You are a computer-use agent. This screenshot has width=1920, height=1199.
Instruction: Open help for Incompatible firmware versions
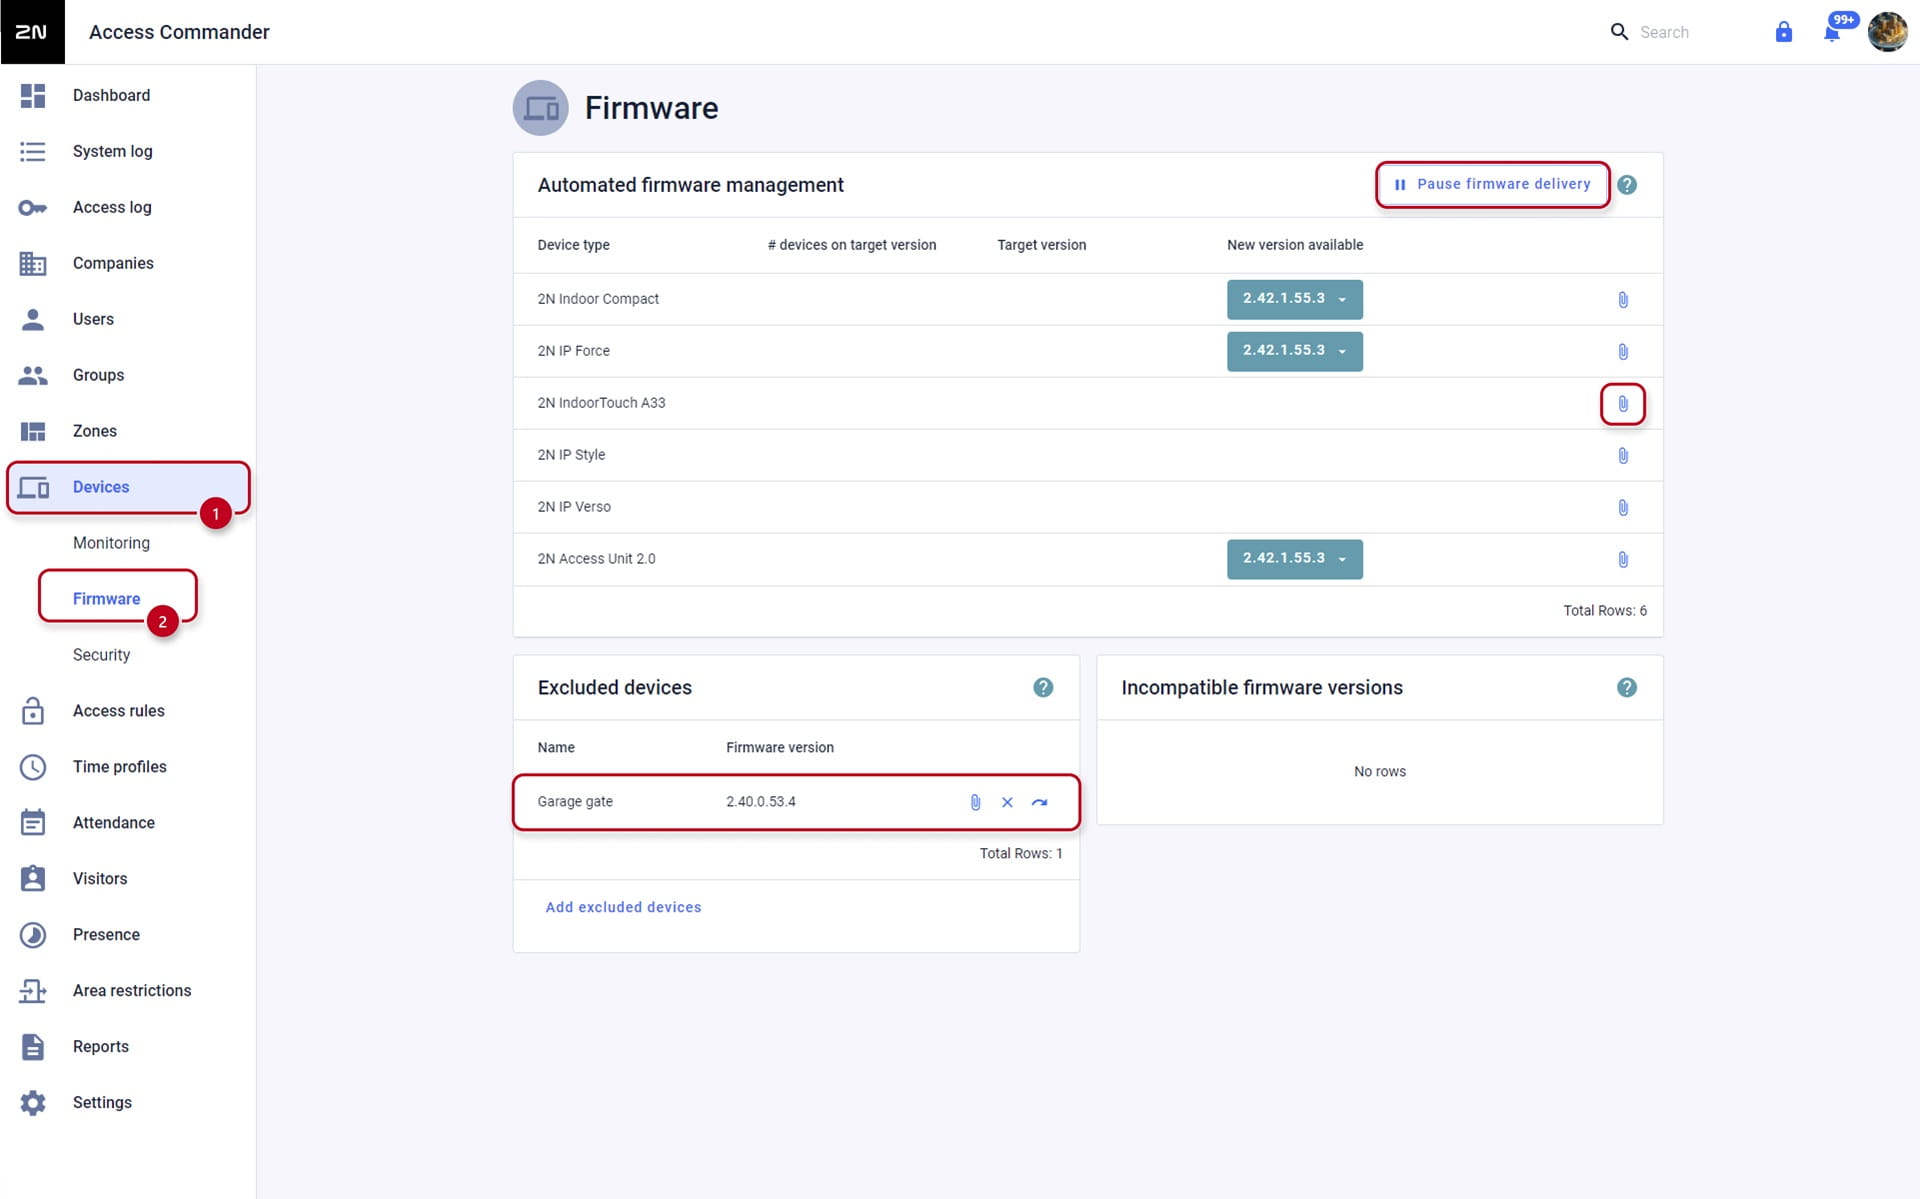pyautogui.click(x=1627, y=688)
